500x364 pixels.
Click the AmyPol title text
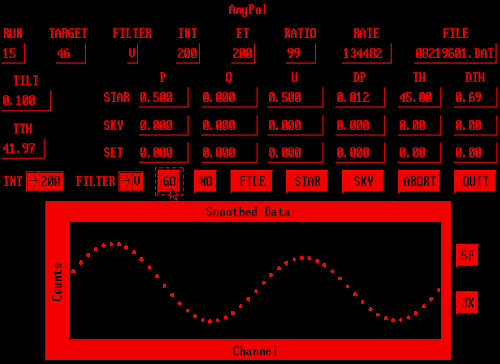[x=248, y=10]
